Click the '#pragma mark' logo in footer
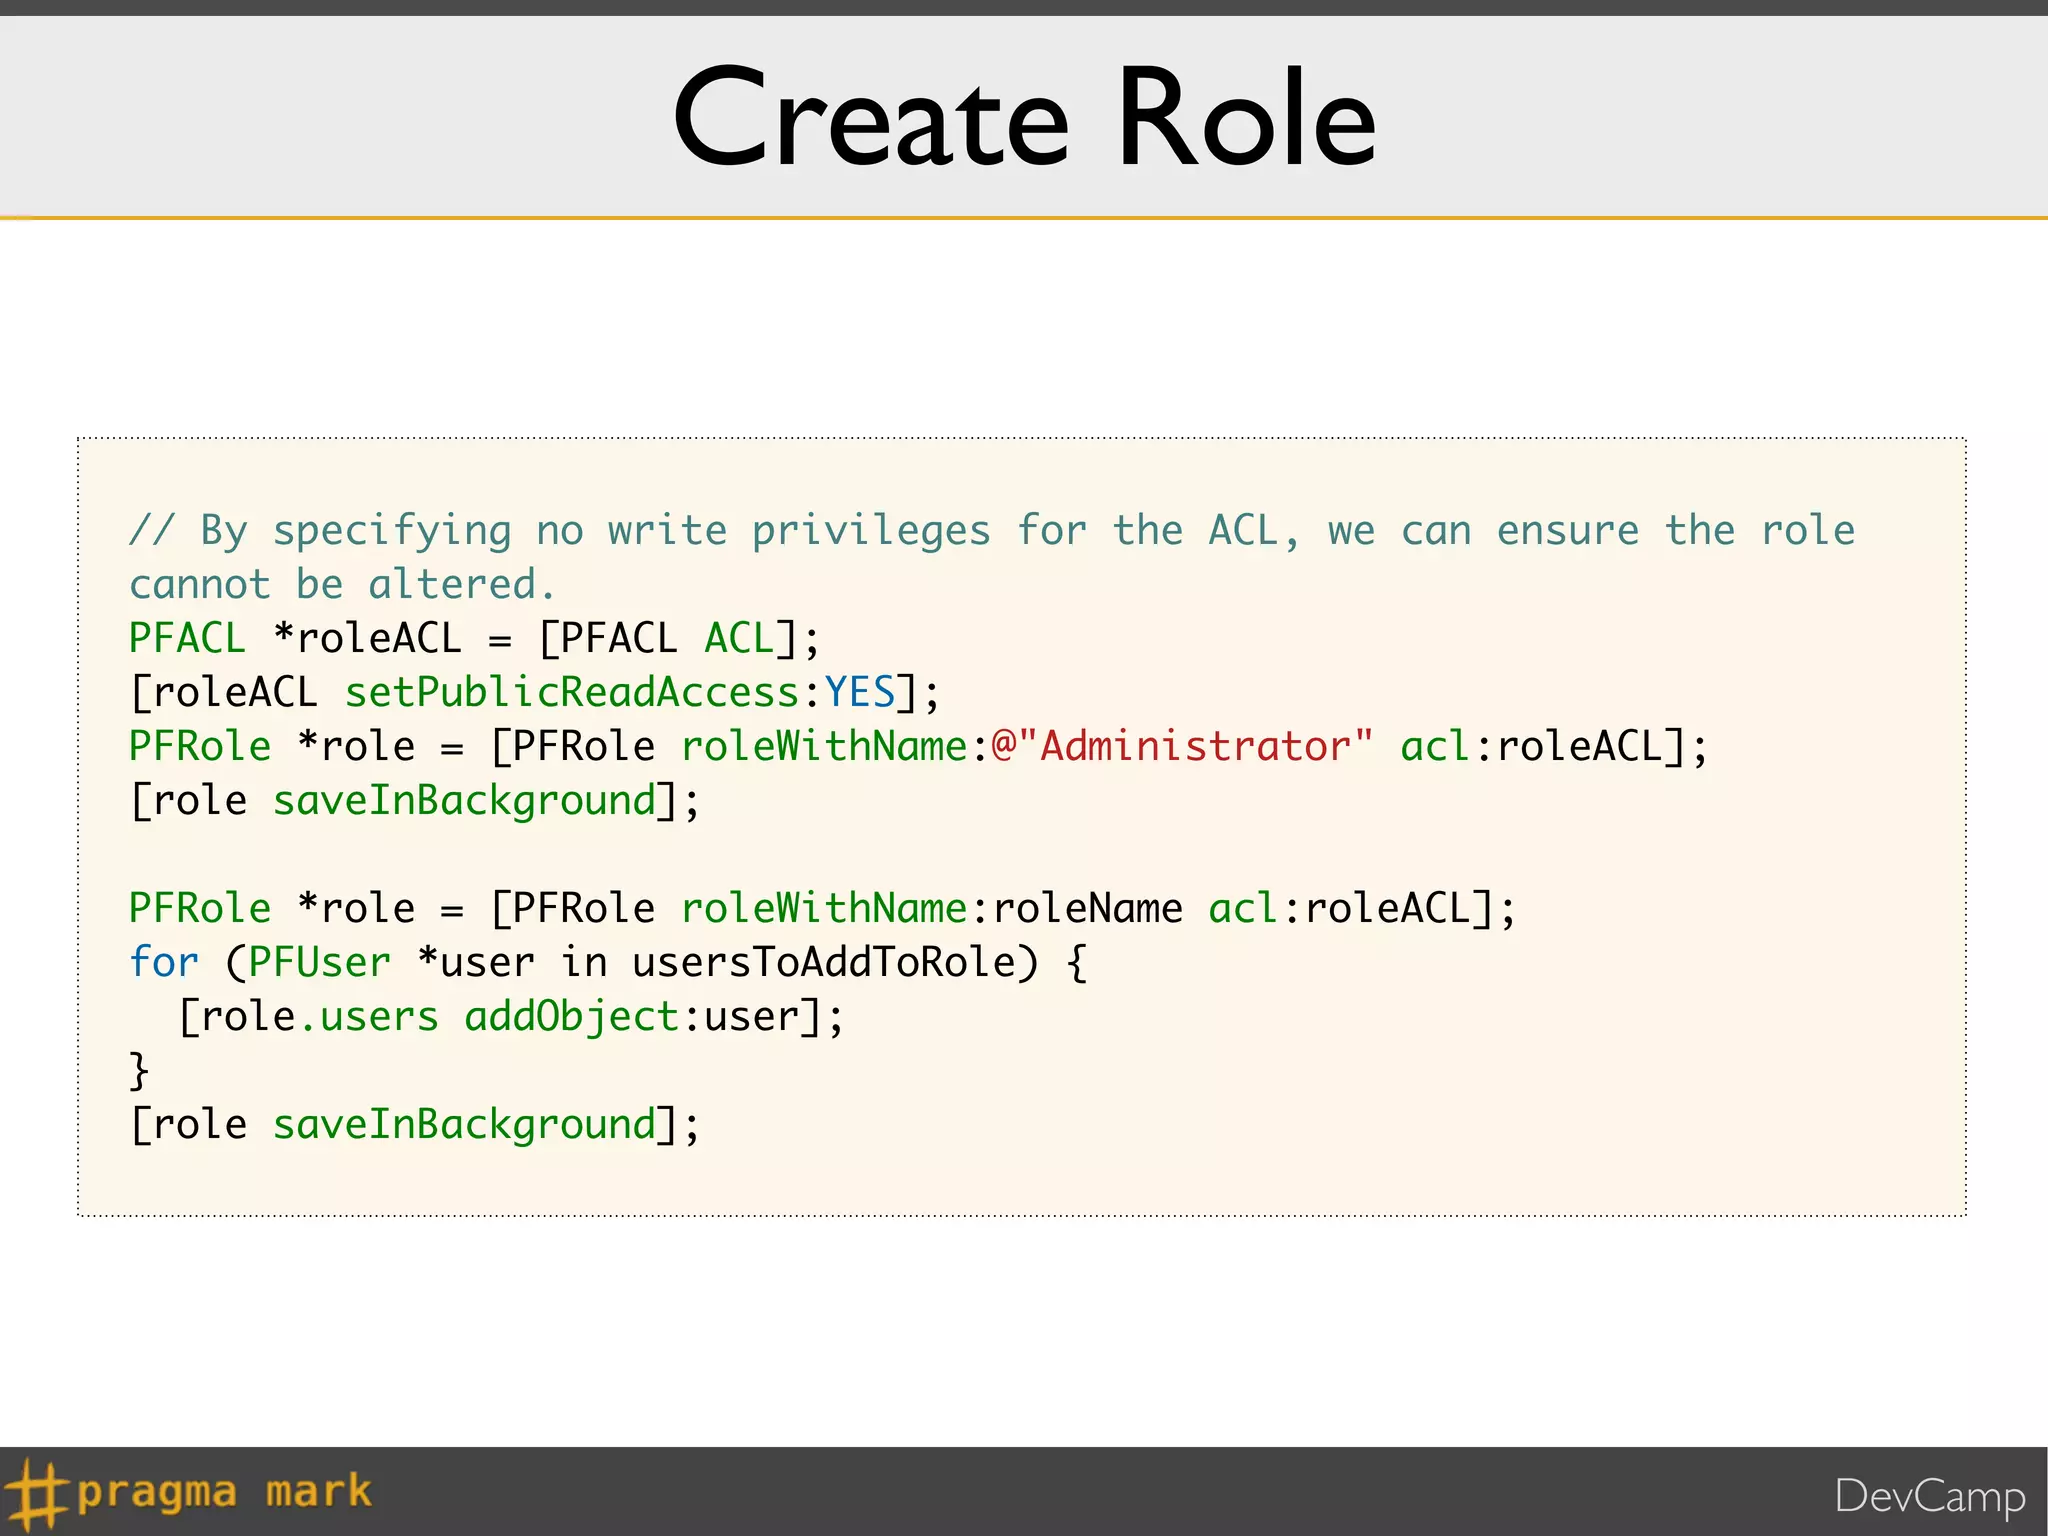The image size is (2048, 1536). (x=188, y=1494)
